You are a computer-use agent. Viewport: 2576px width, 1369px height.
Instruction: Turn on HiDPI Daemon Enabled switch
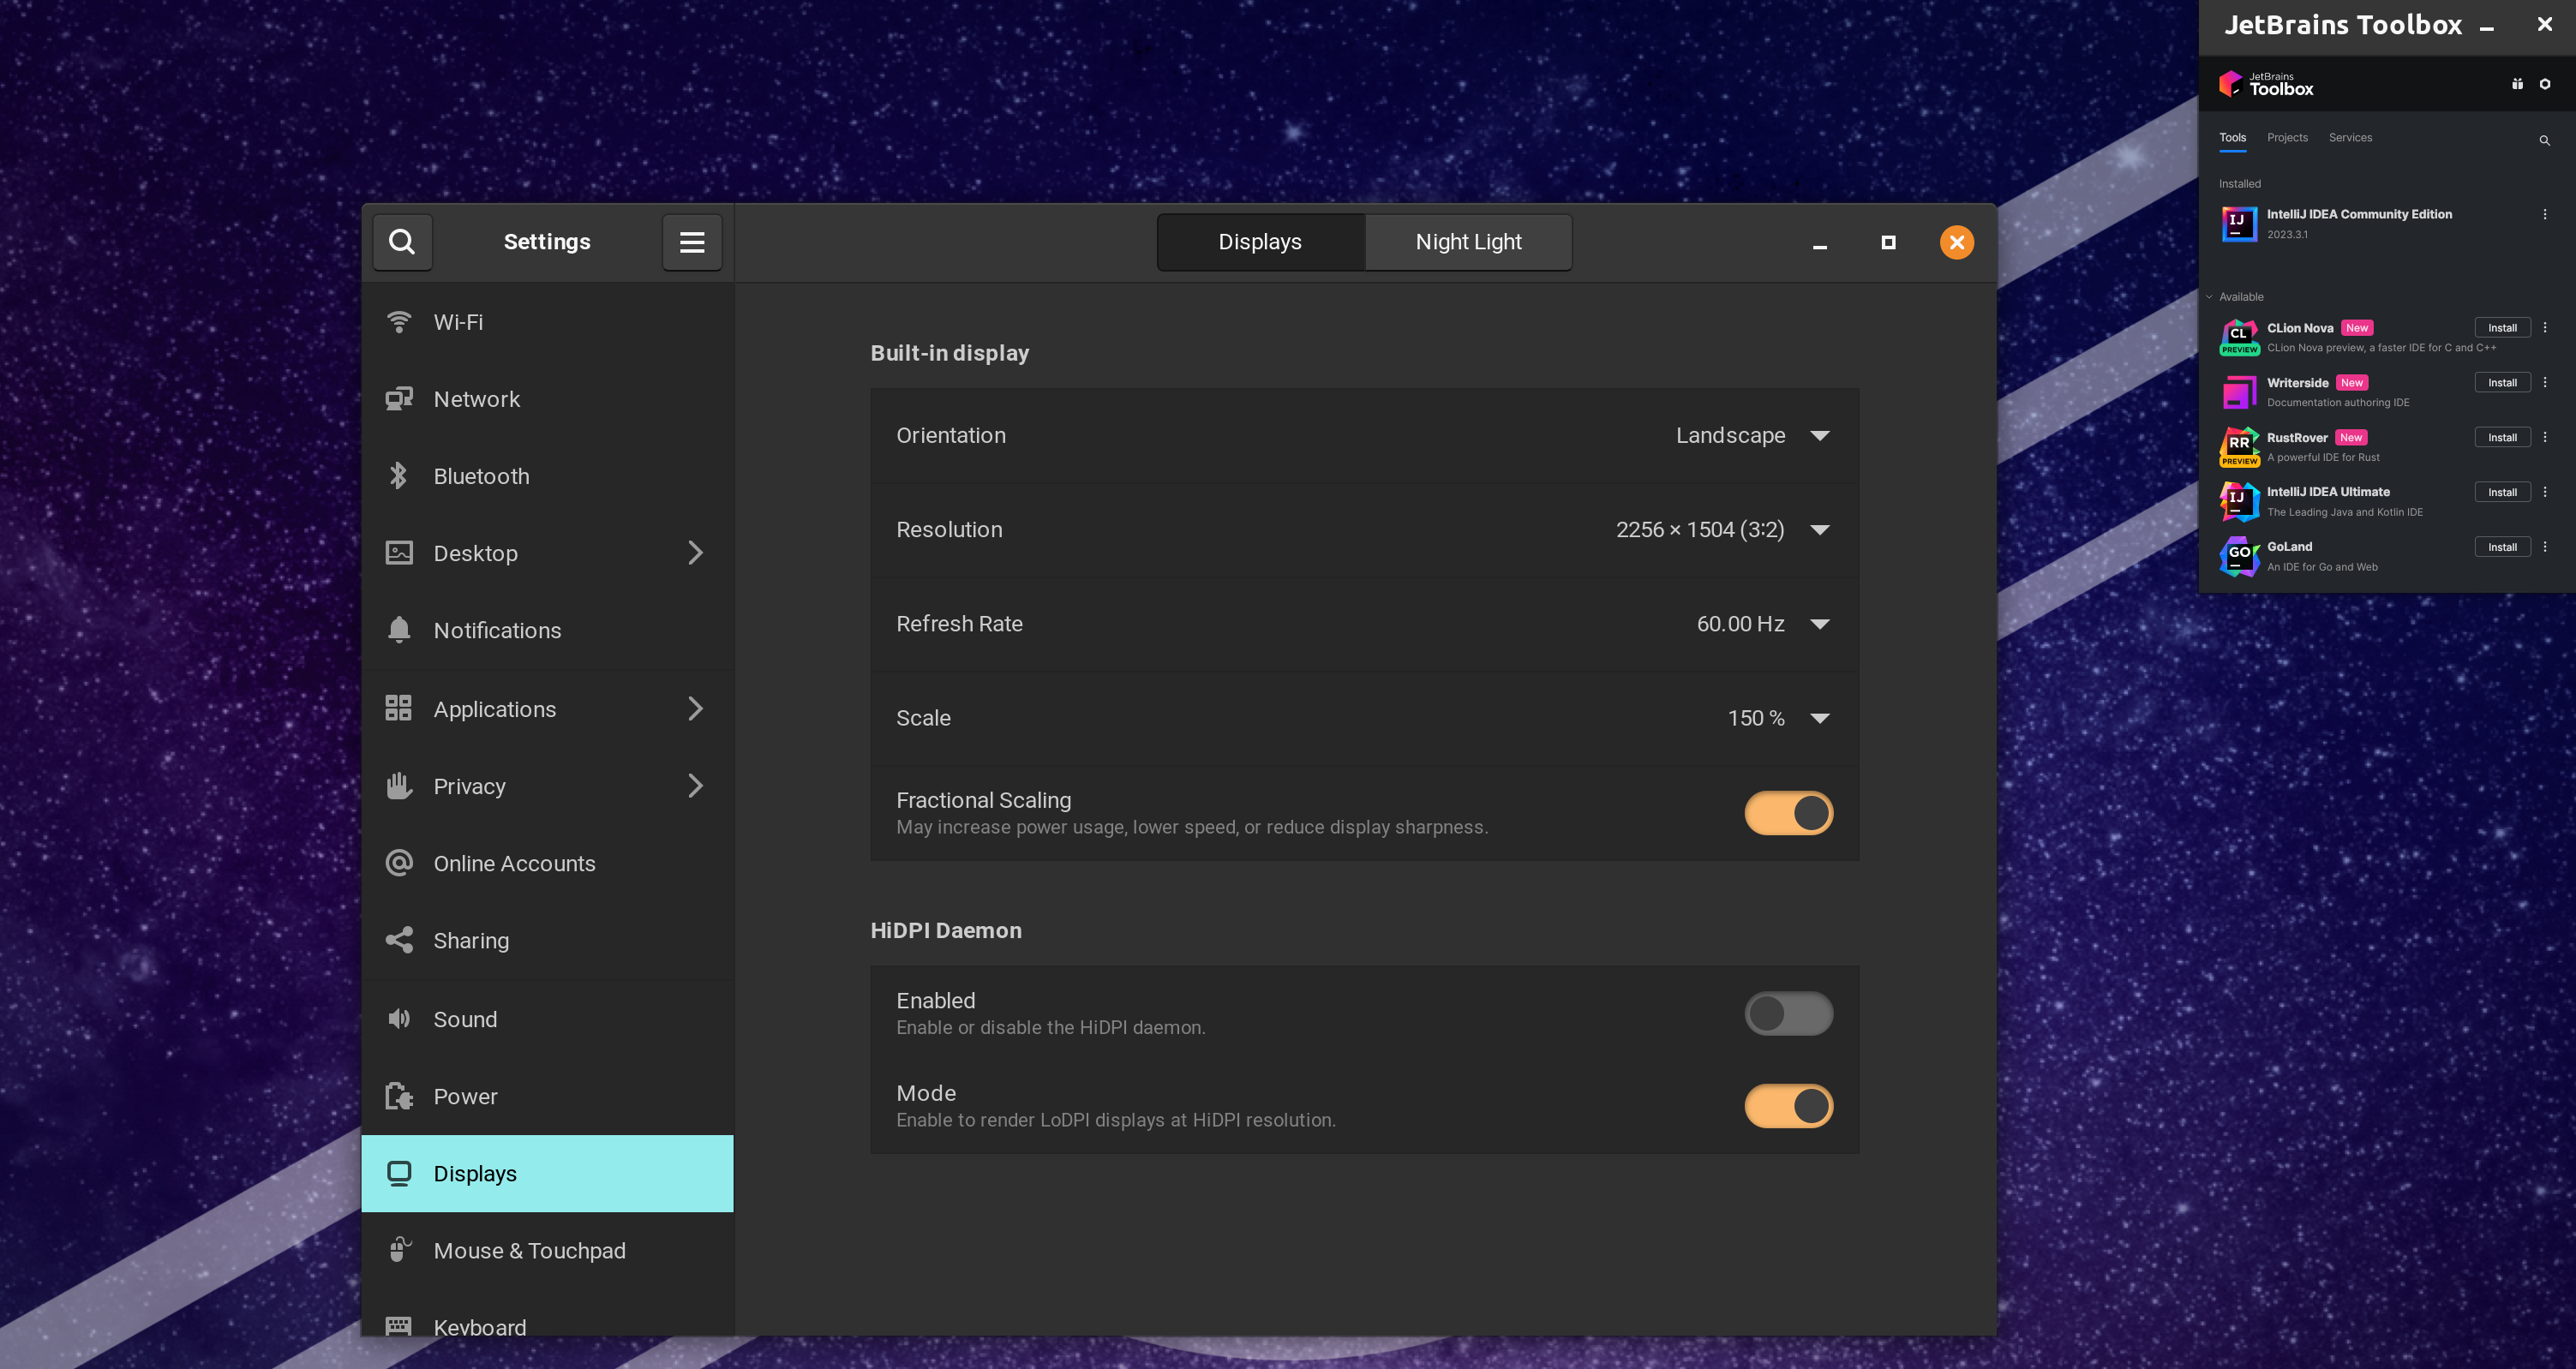point(1788,1013)
